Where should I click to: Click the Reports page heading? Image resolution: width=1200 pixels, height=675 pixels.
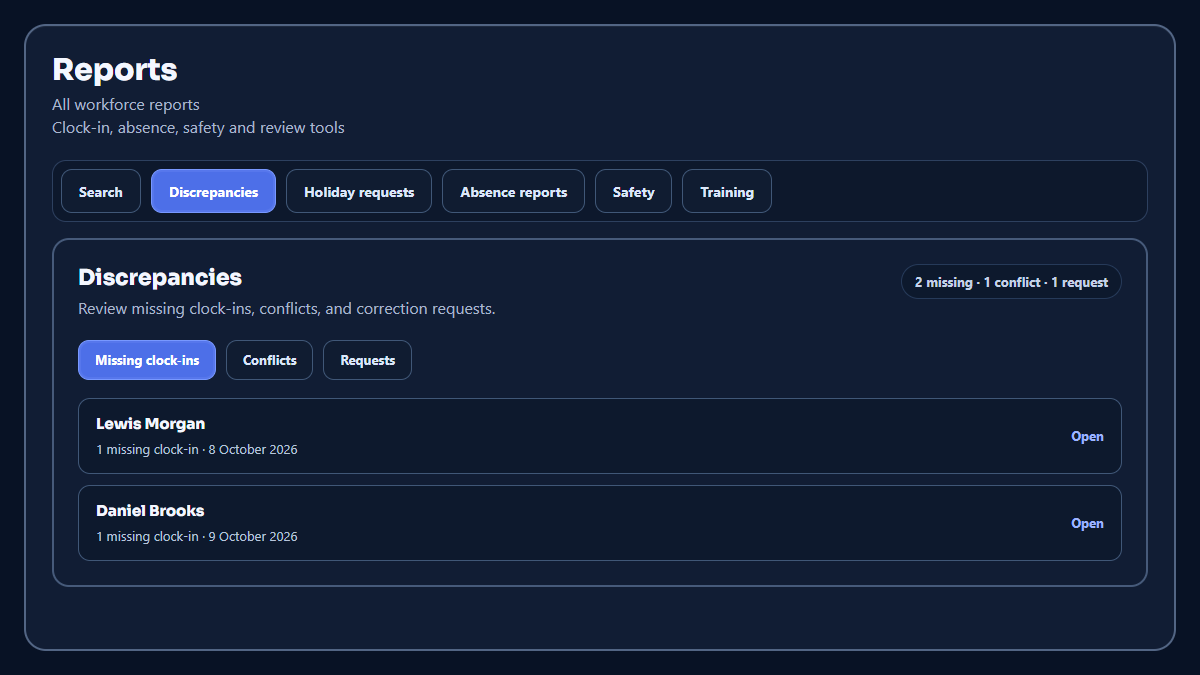click(115, 70)
